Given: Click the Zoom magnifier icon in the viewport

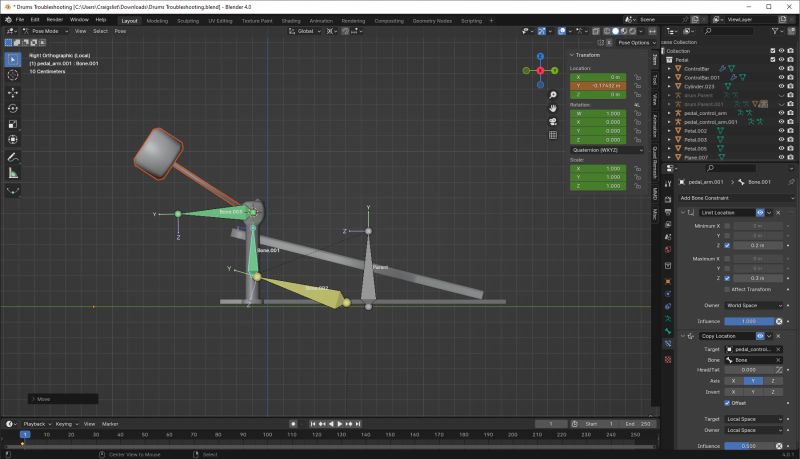Looking at the screenshot, I should click(x=553, y=95).
